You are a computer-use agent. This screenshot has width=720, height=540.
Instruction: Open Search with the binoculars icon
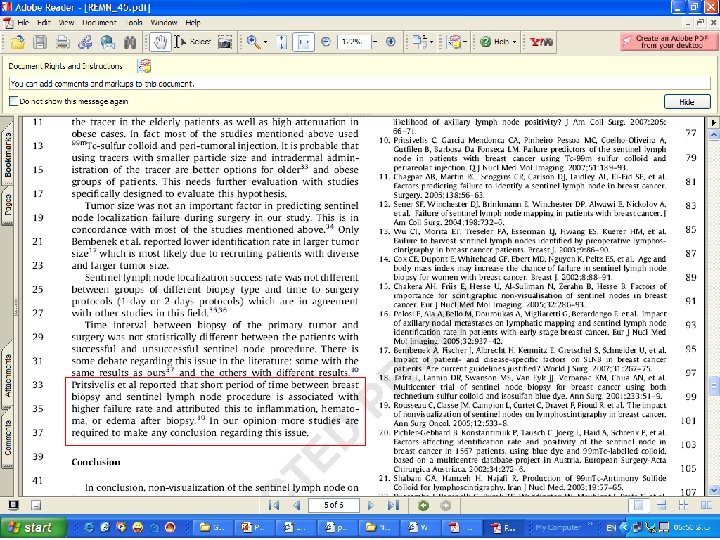click(130, 42)
